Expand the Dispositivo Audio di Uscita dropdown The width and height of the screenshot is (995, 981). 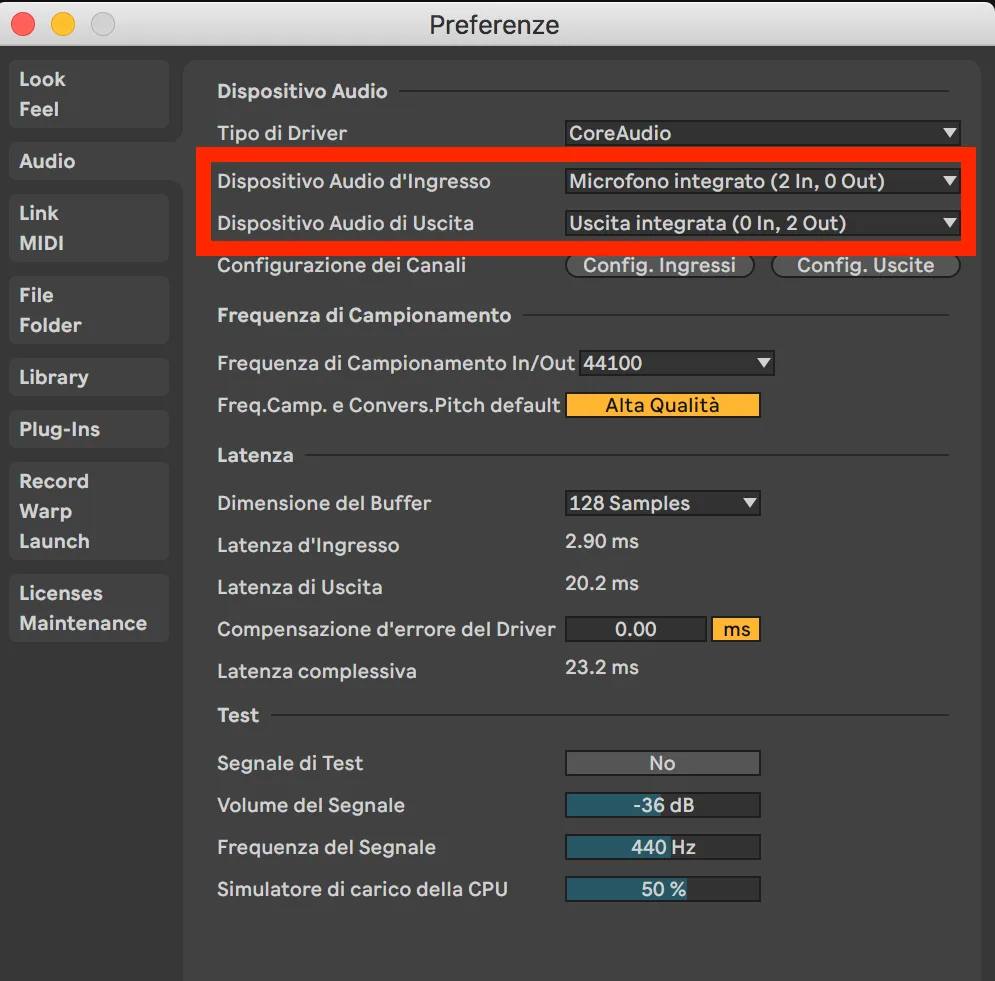[762, 223]
